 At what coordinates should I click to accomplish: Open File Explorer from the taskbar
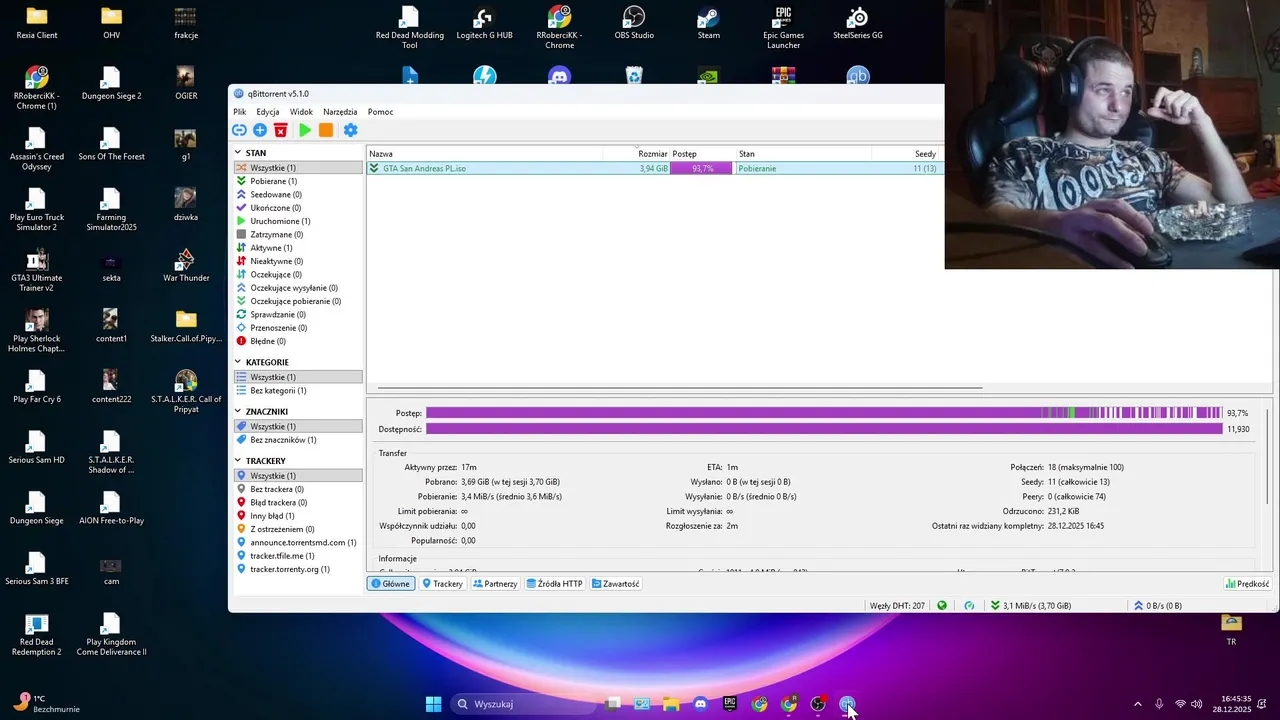pyautogui.click(x=671, y=704)
